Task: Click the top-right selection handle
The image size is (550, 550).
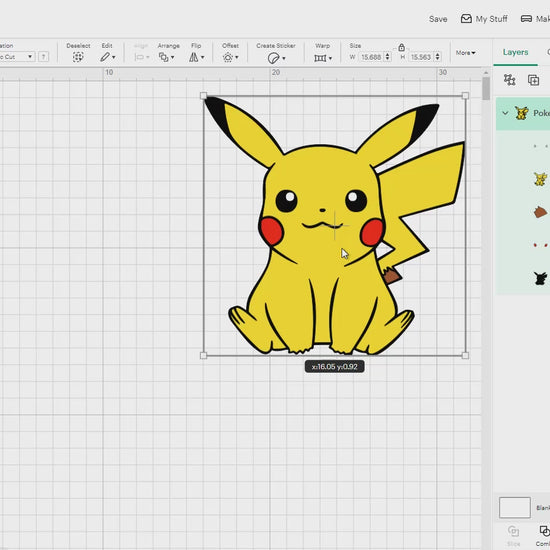Action: pyautogui.click(x=465, y=96)
